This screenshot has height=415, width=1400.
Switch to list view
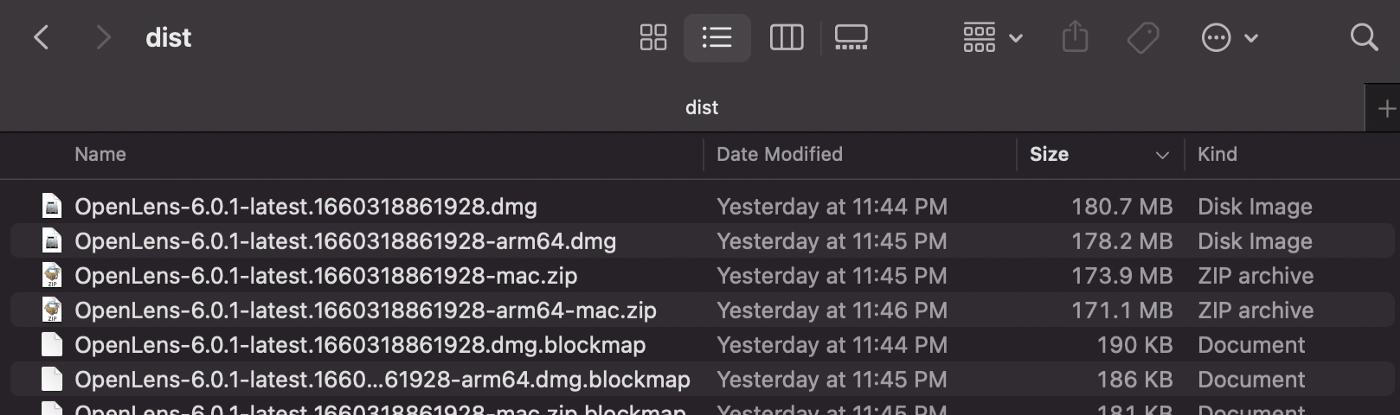[717, 38]
